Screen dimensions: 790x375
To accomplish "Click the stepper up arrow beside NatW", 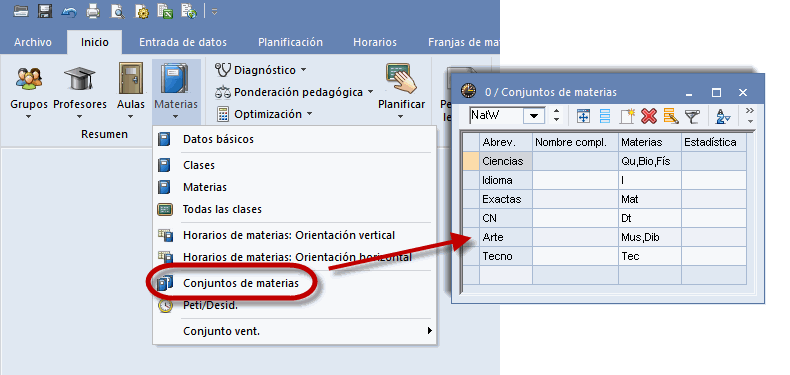I will point(556,112).
